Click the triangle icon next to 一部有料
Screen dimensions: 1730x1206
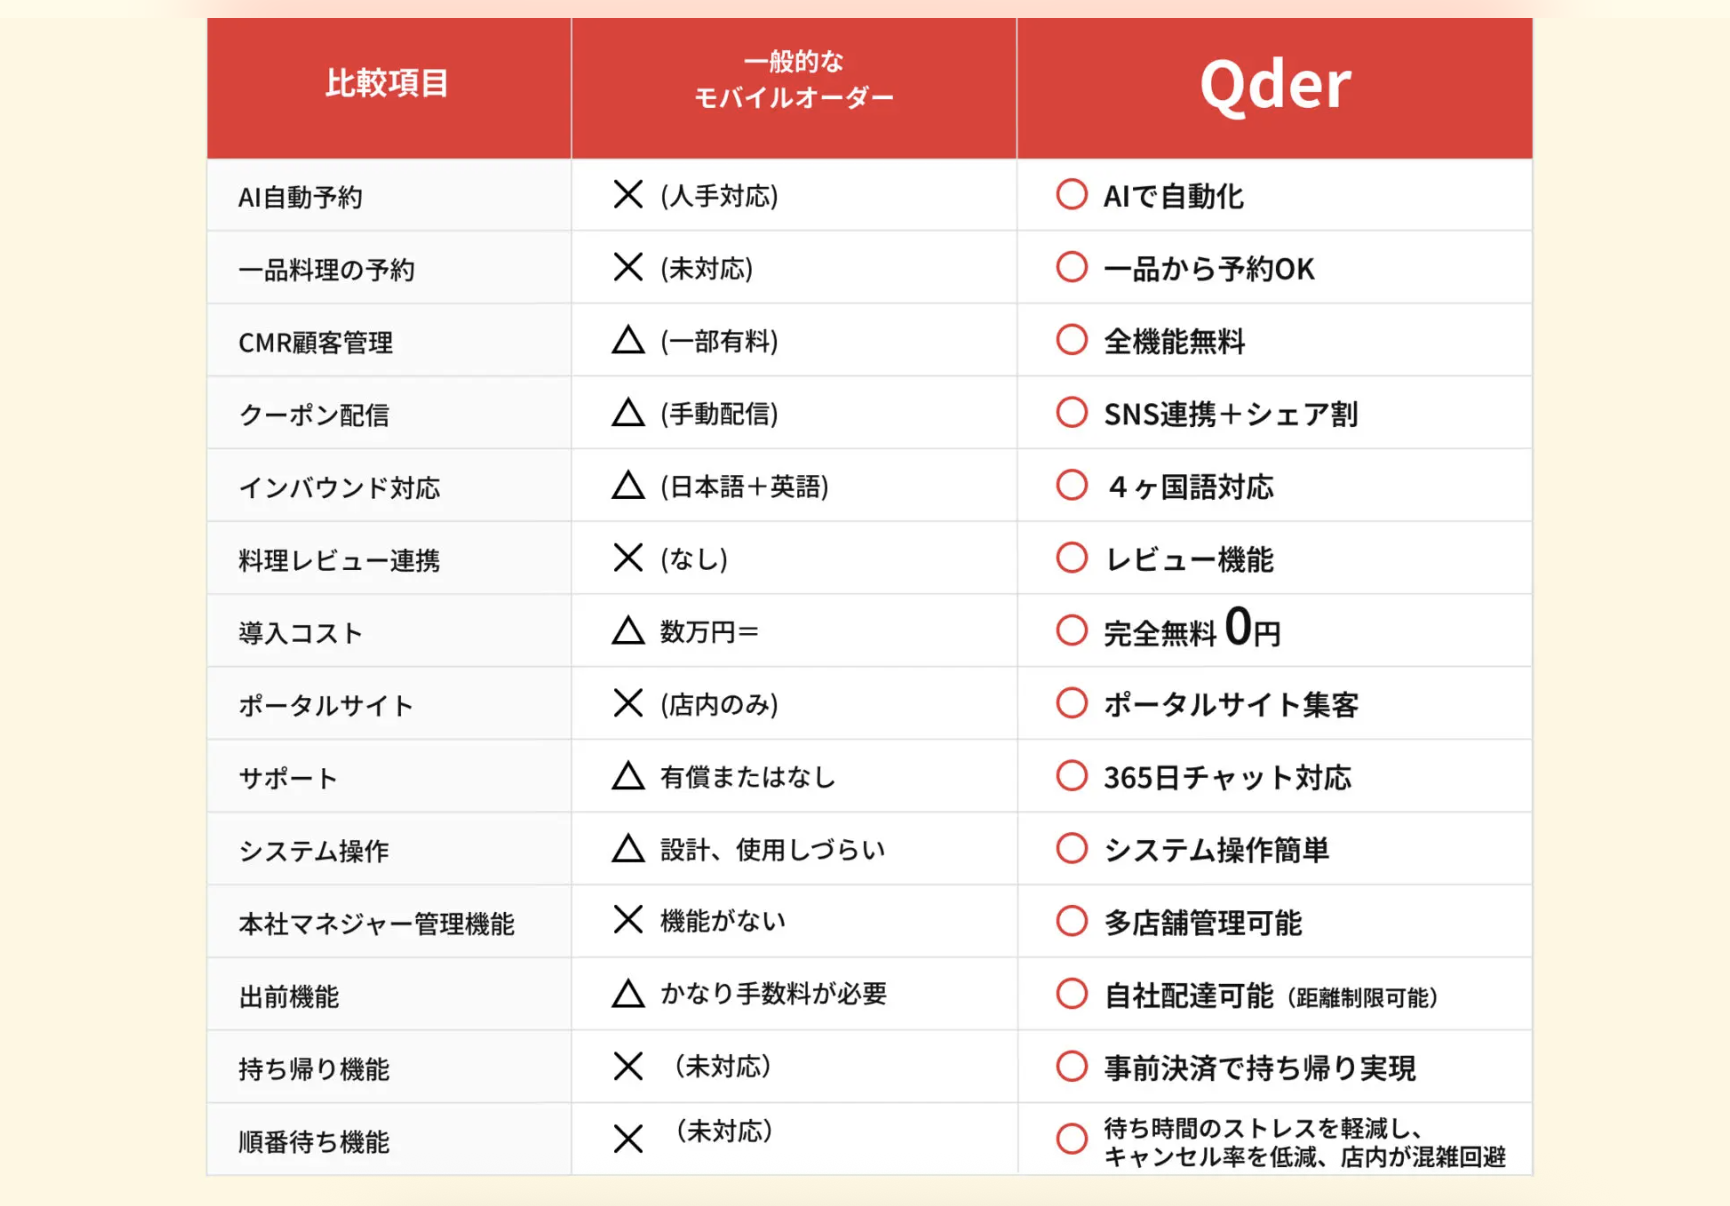coord(628,340)
